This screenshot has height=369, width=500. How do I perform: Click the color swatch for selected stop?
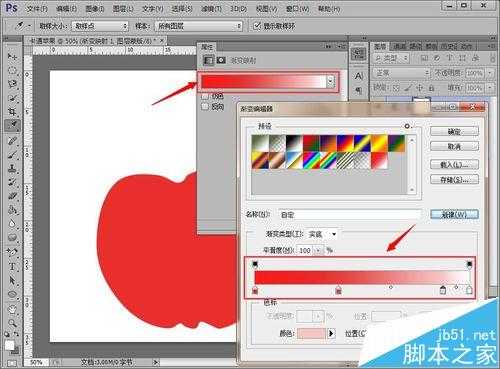coord(311,333)
